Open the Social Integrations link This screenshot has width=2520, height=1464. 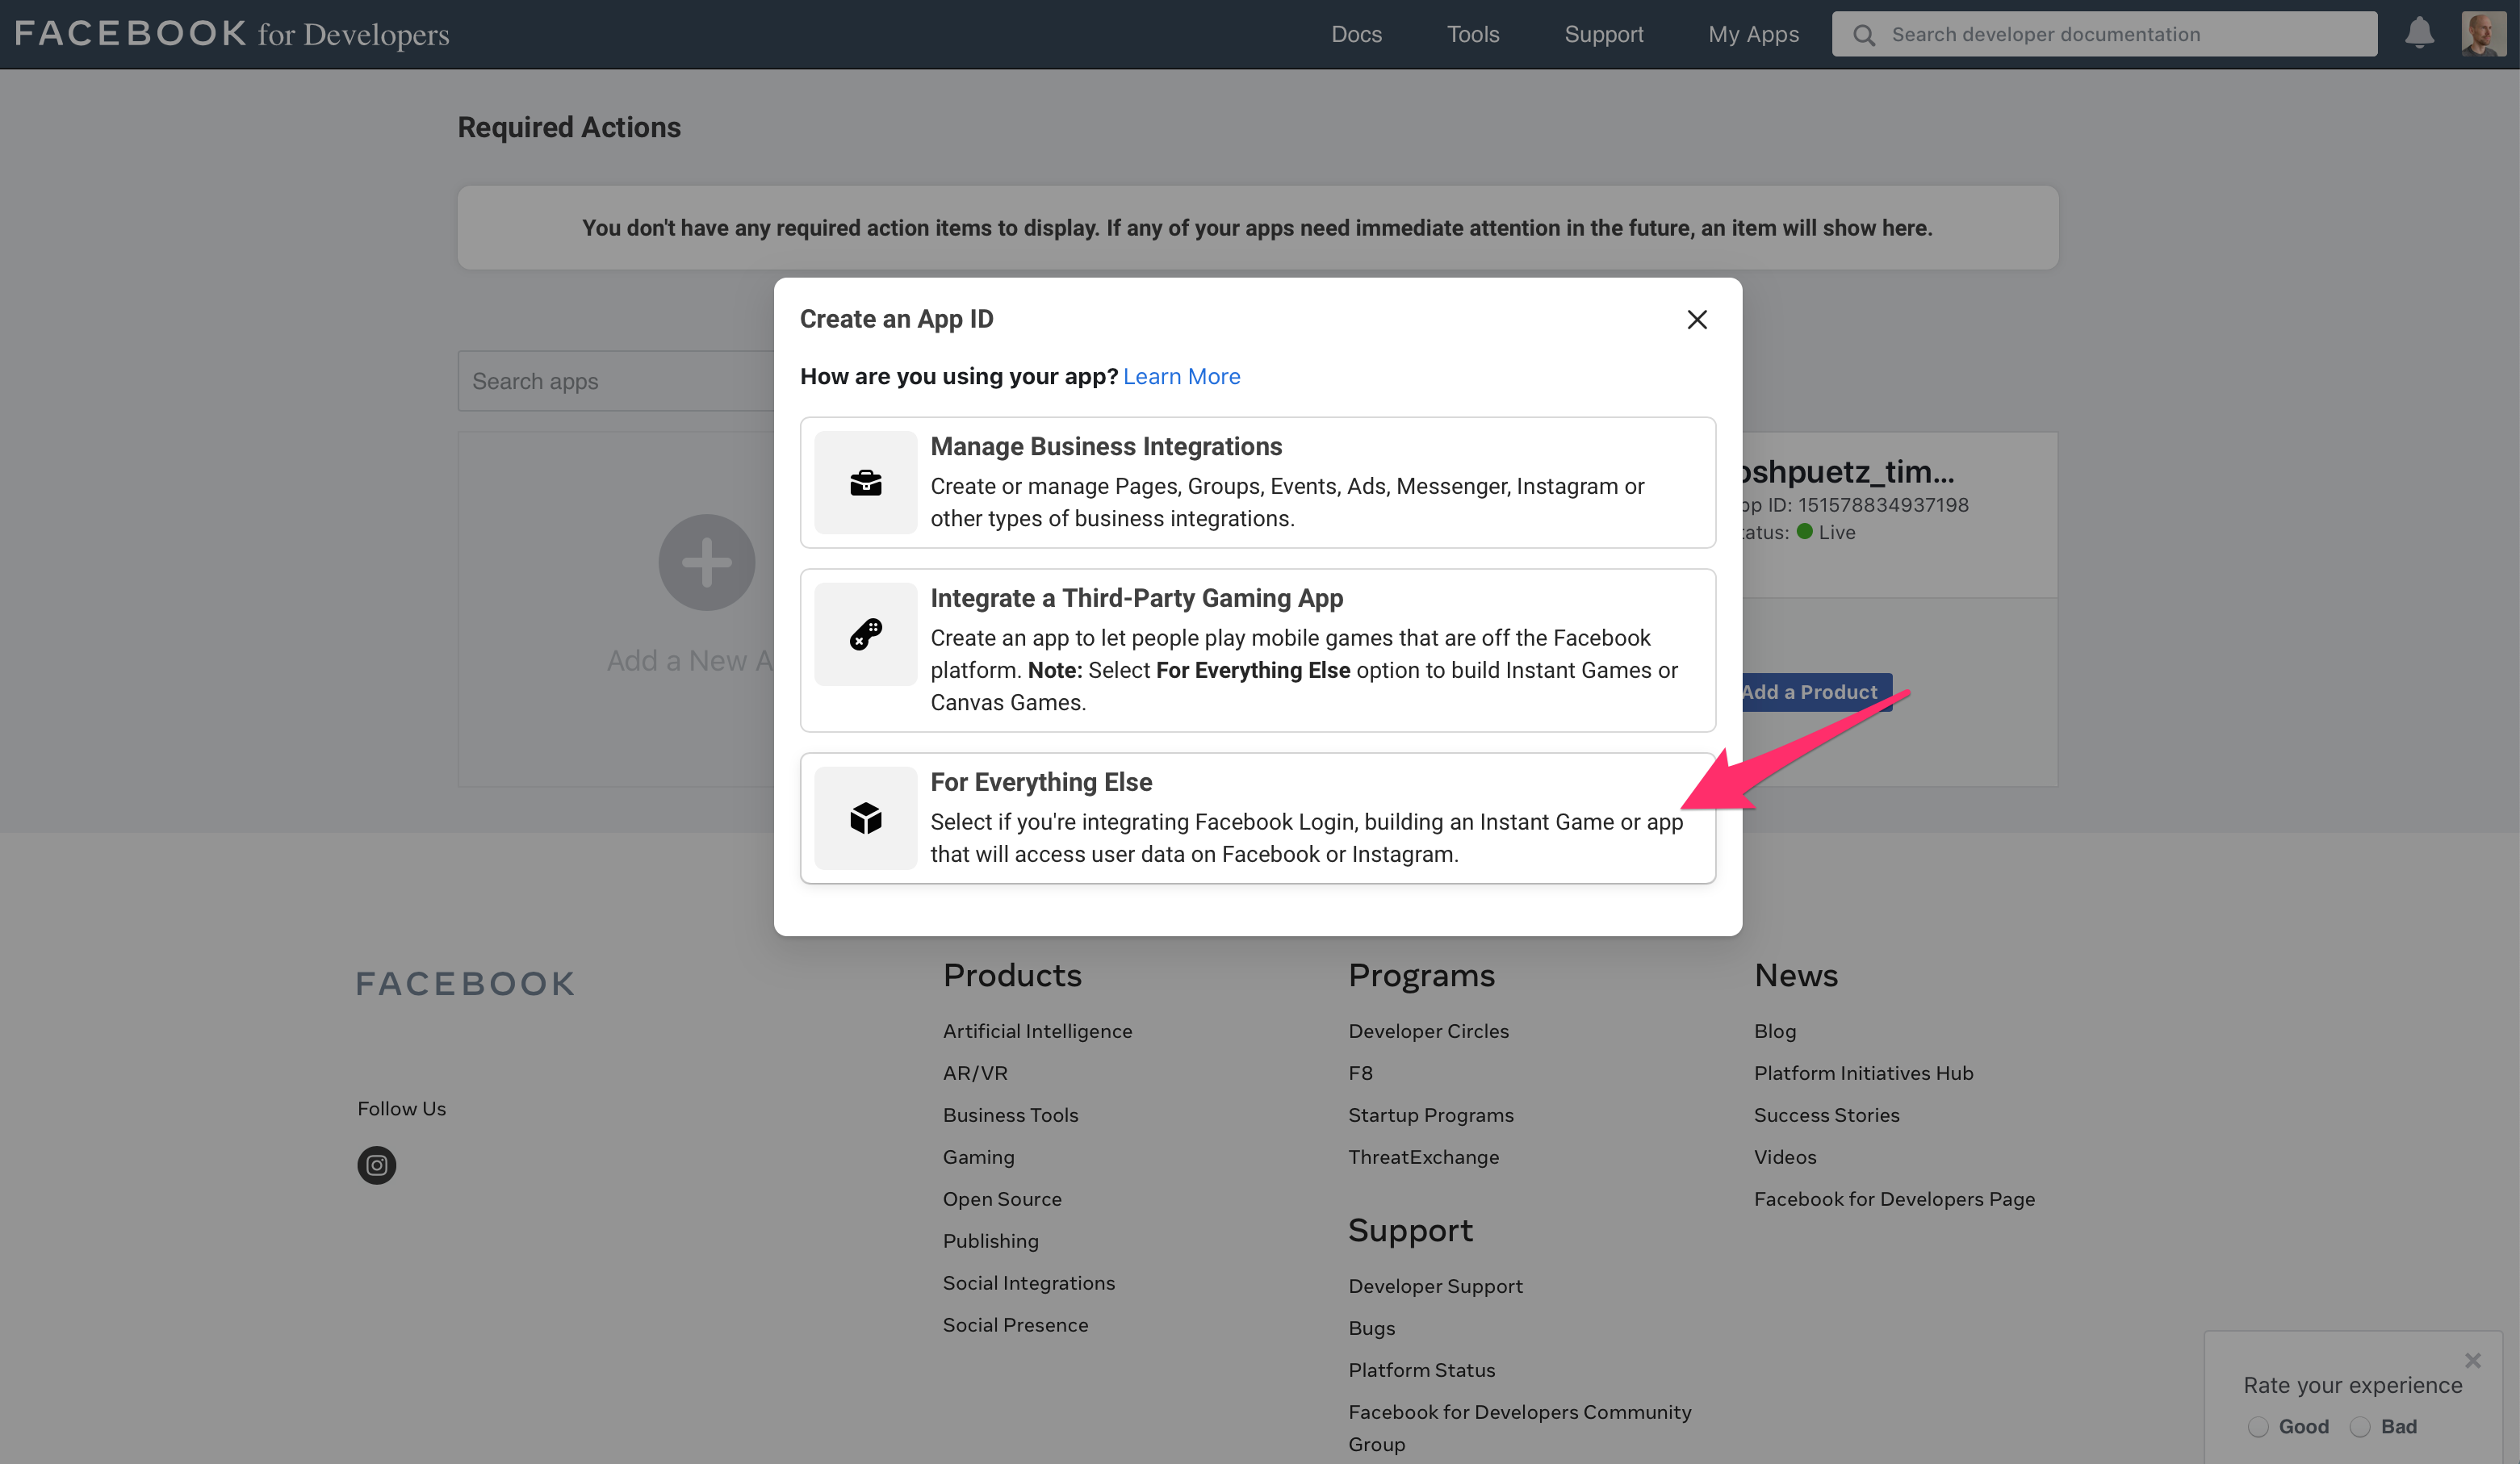point(1029,1283)
